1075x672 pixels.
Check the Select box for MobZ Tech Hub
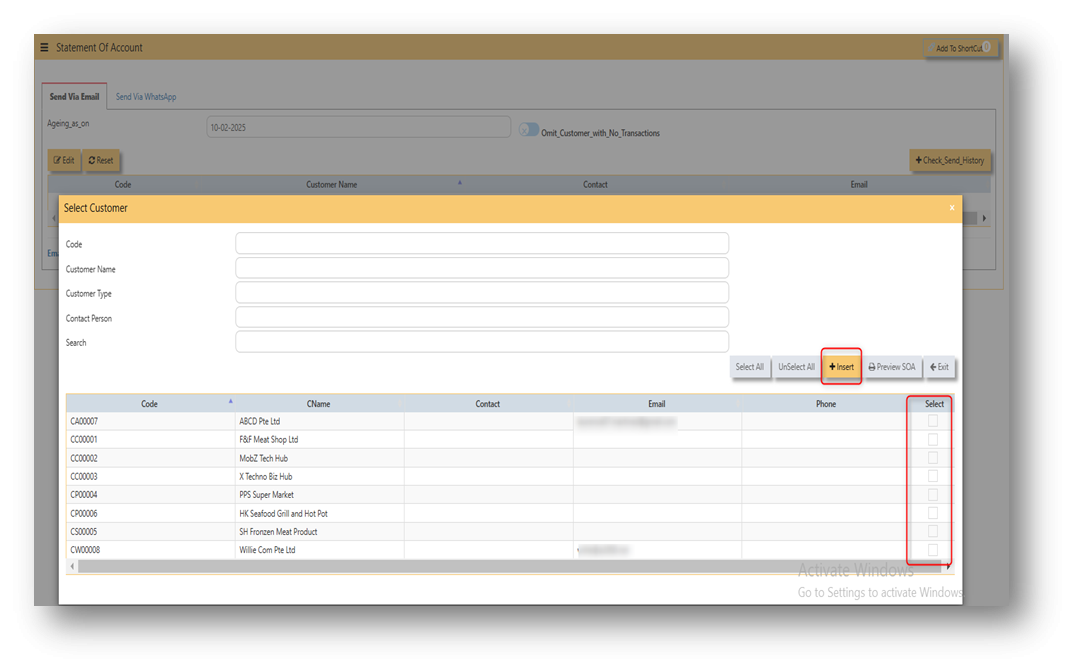click(932, 457)
